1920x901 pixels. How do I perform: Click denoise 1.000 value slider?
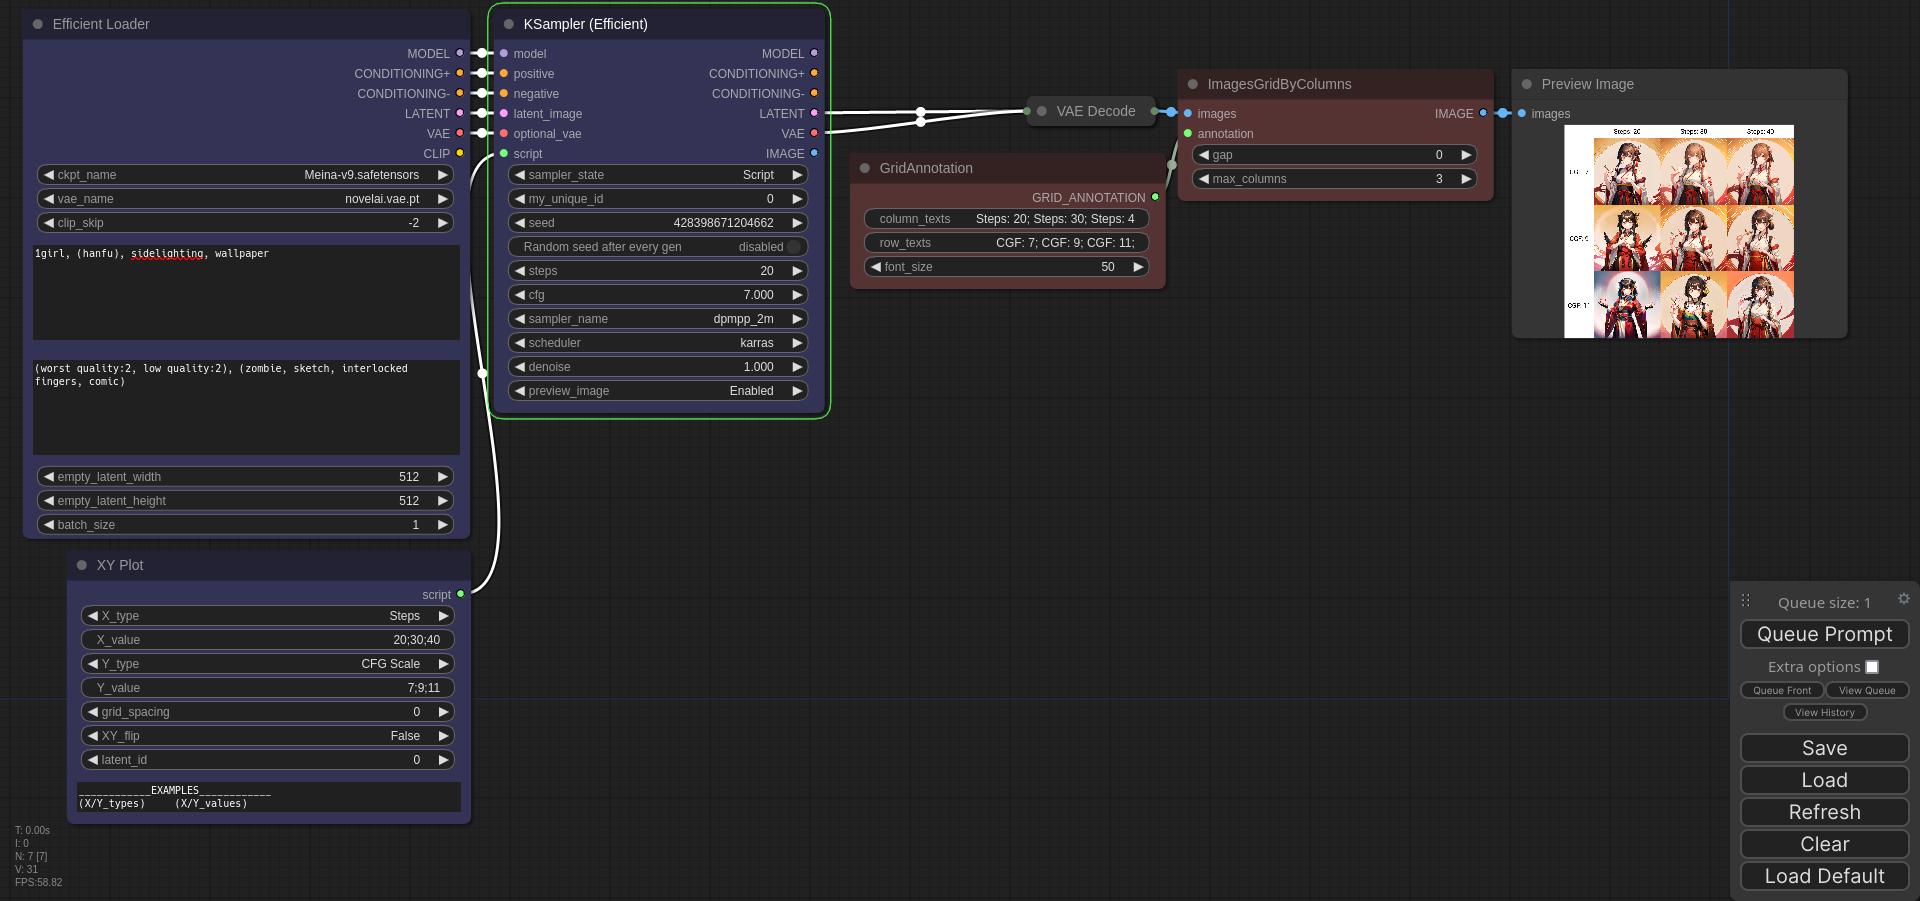click(x=658, y=367)
